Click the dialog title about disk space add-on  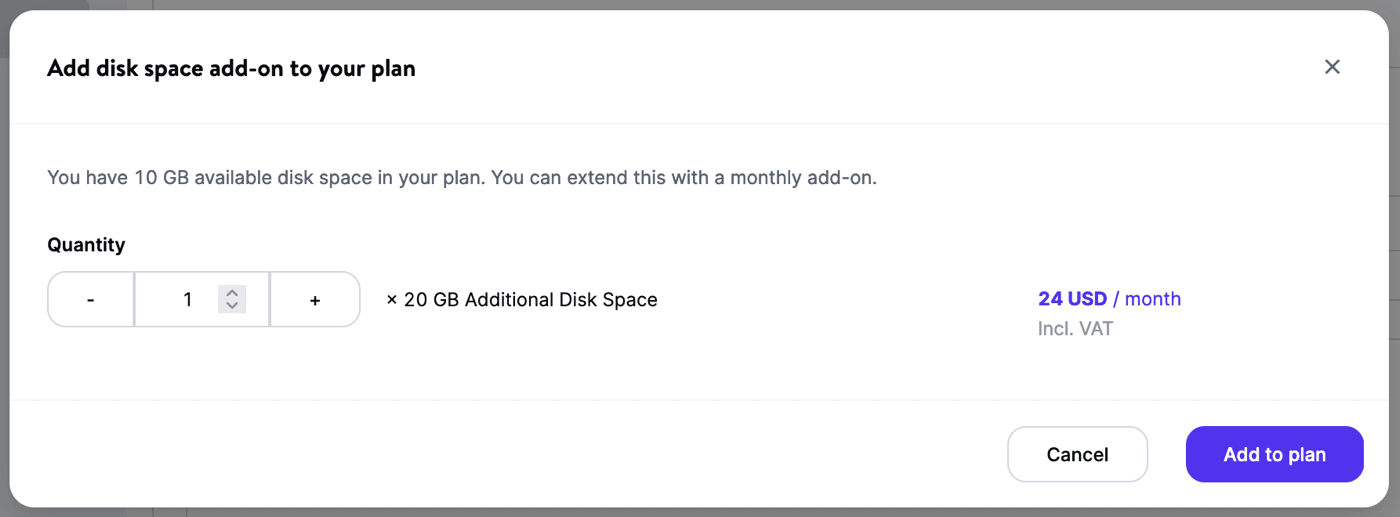[231, 69]
